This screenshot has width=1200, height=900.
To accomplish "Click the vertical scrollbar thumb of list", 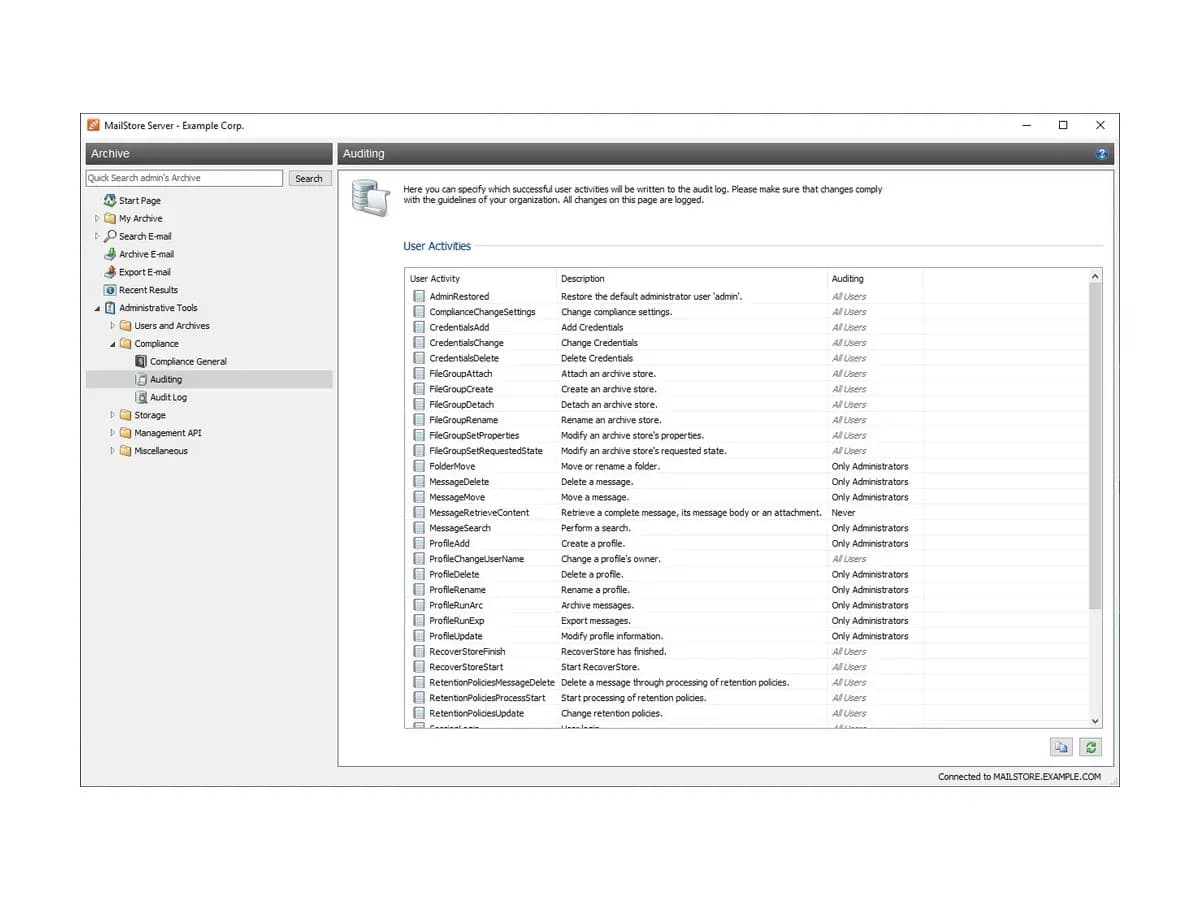I will pos(1095,446).
